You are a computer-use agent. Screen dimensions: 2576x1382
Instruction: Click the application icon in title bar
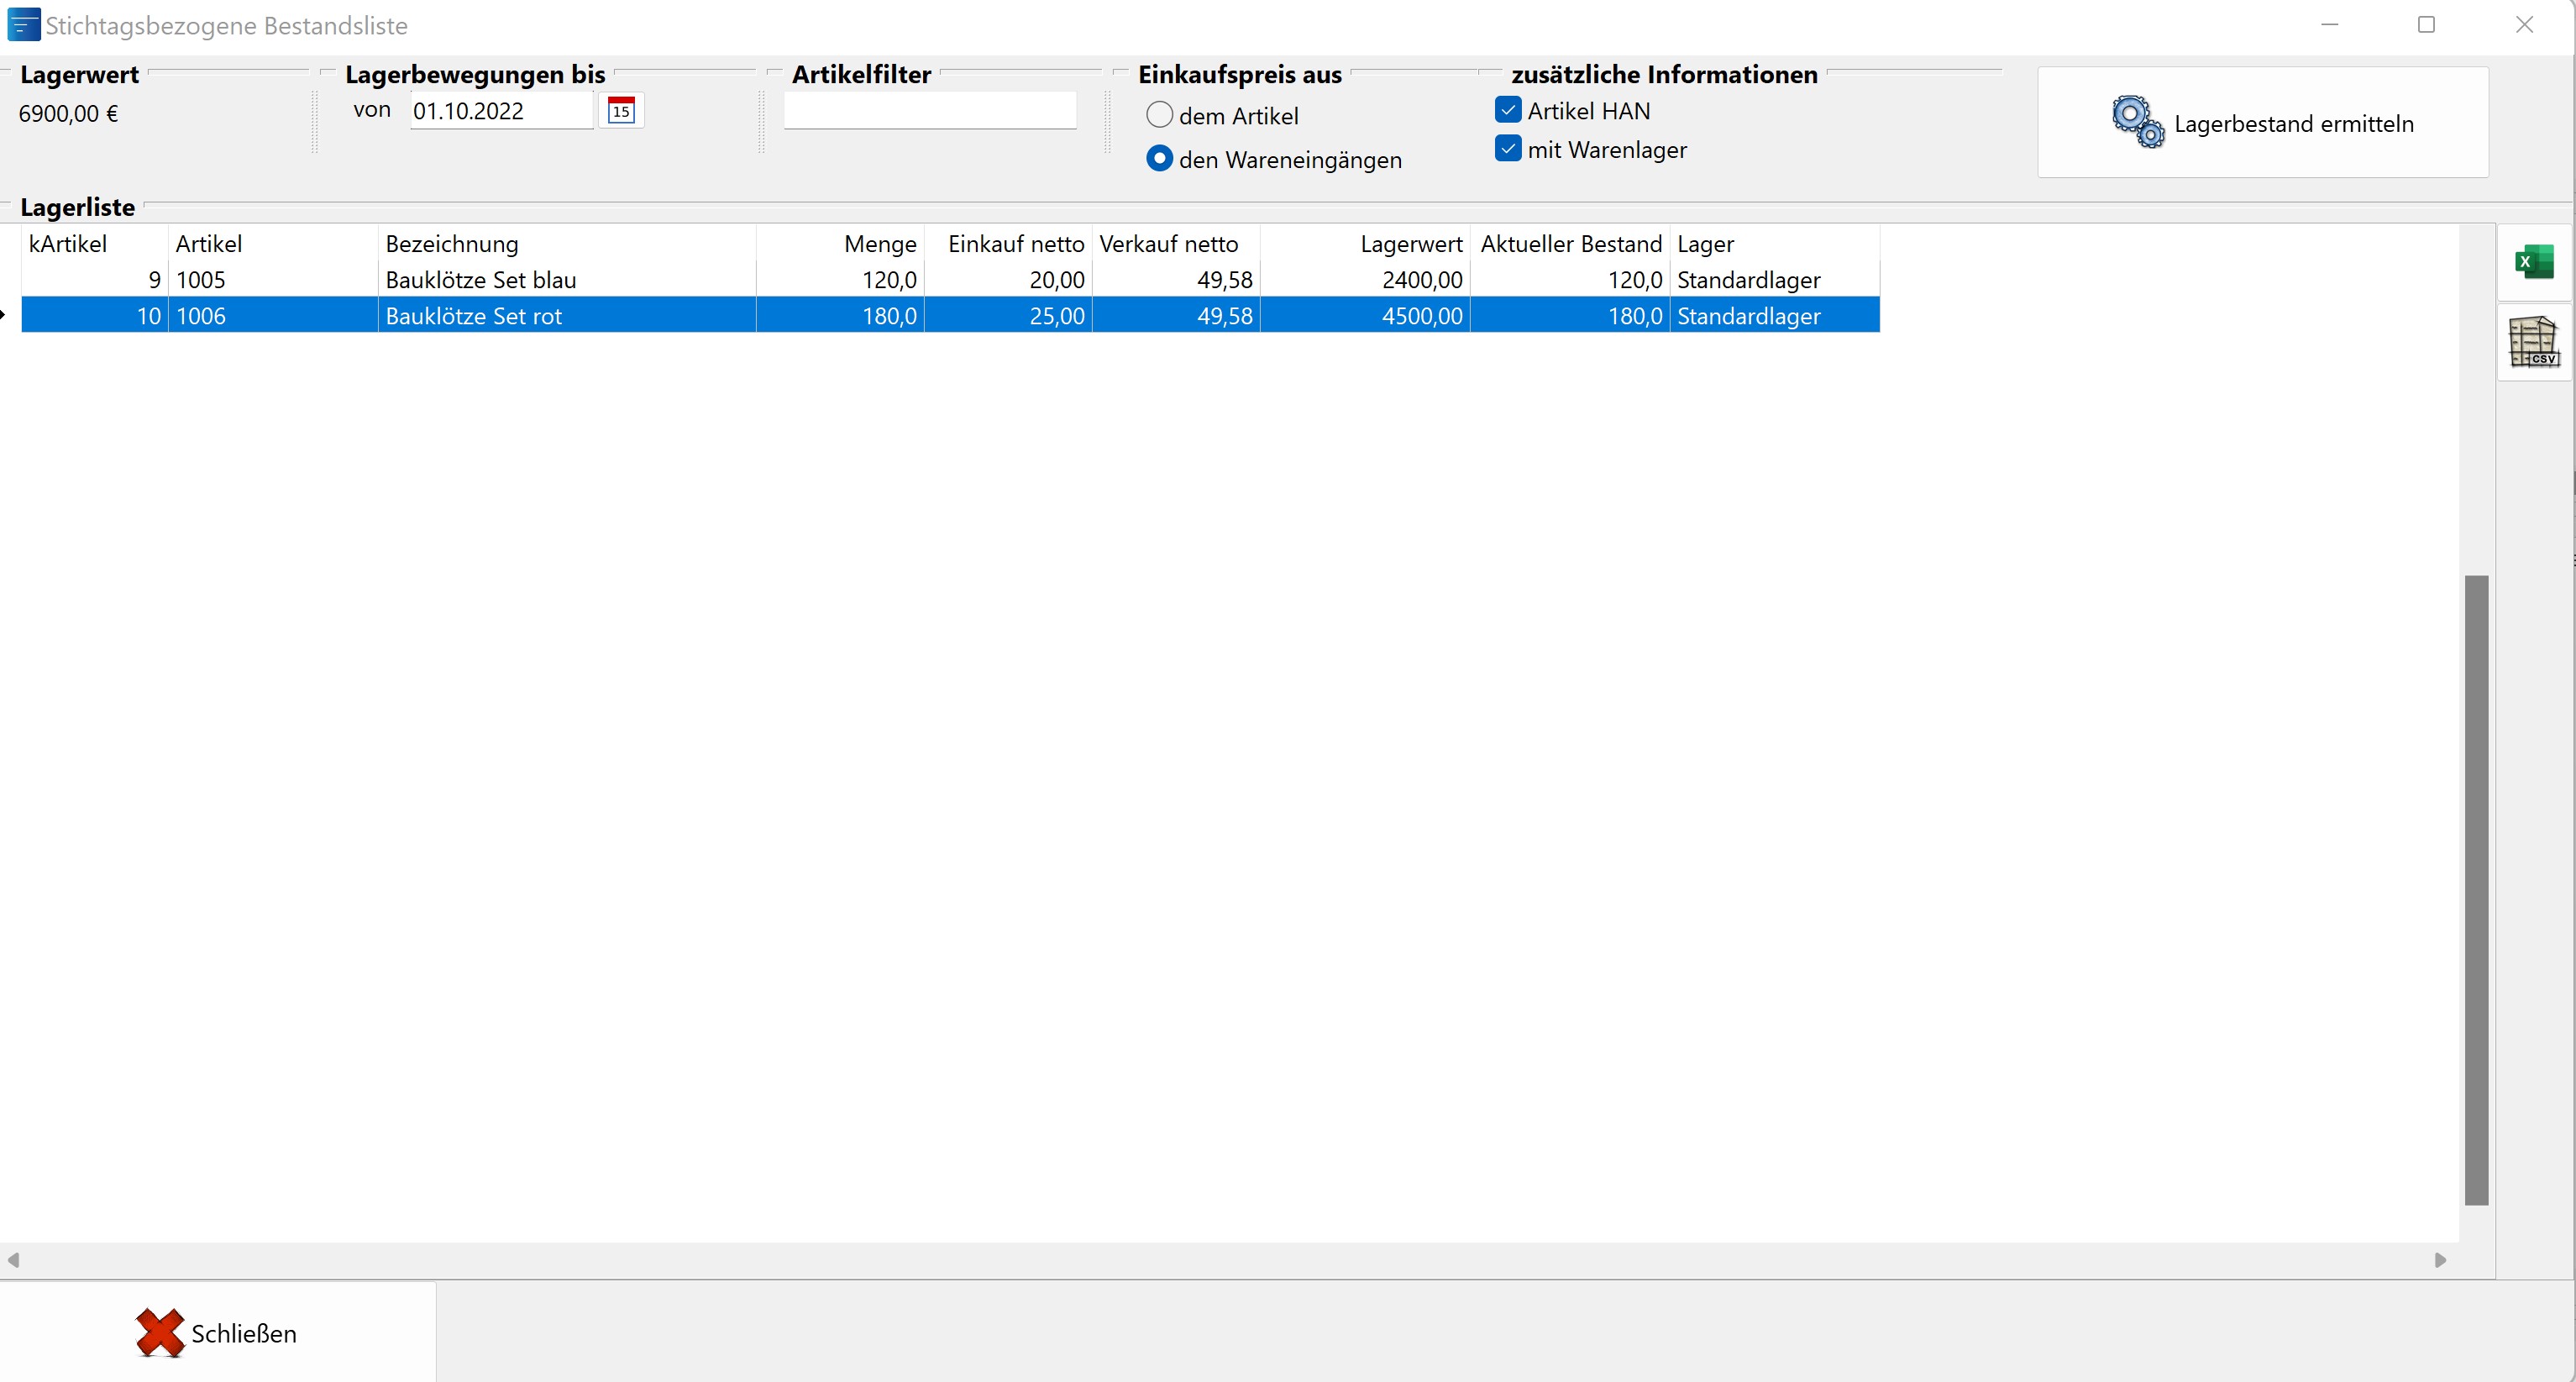(x=23, y=25)
